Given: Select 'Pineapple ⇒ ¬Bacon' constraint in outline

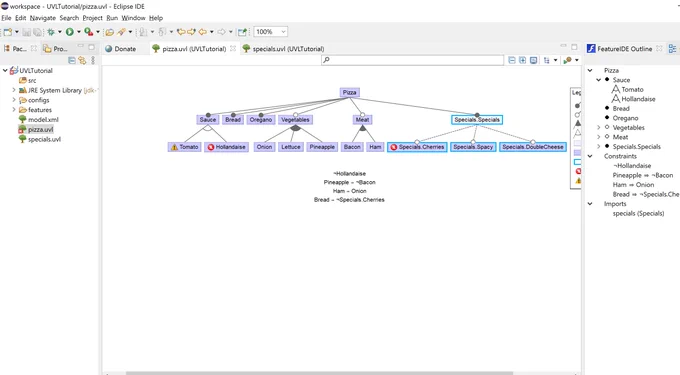Looking at the screenshot, I should tap(643, 175).
